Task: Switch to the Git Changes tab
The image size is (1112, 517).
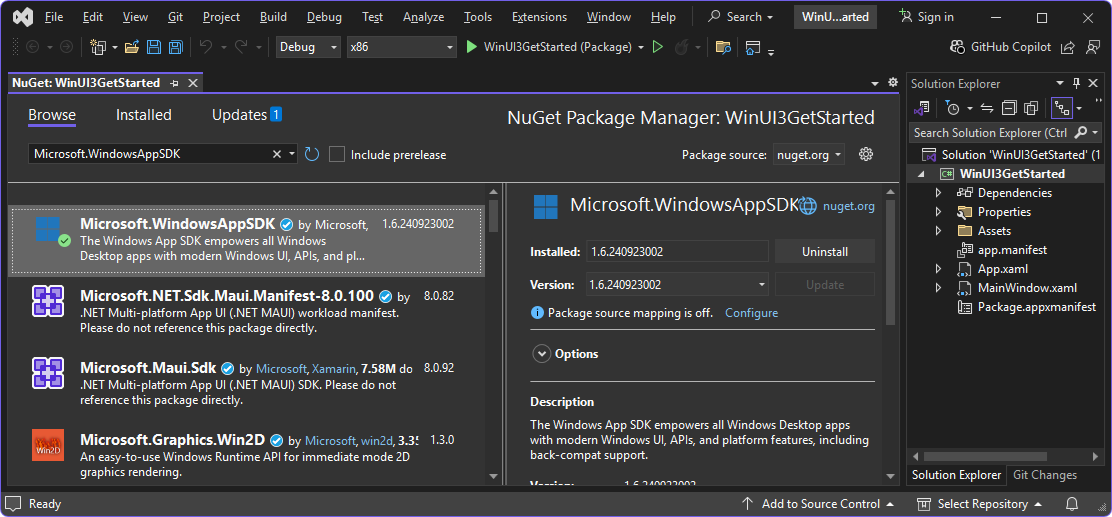Action: [x=1045, y=475]
